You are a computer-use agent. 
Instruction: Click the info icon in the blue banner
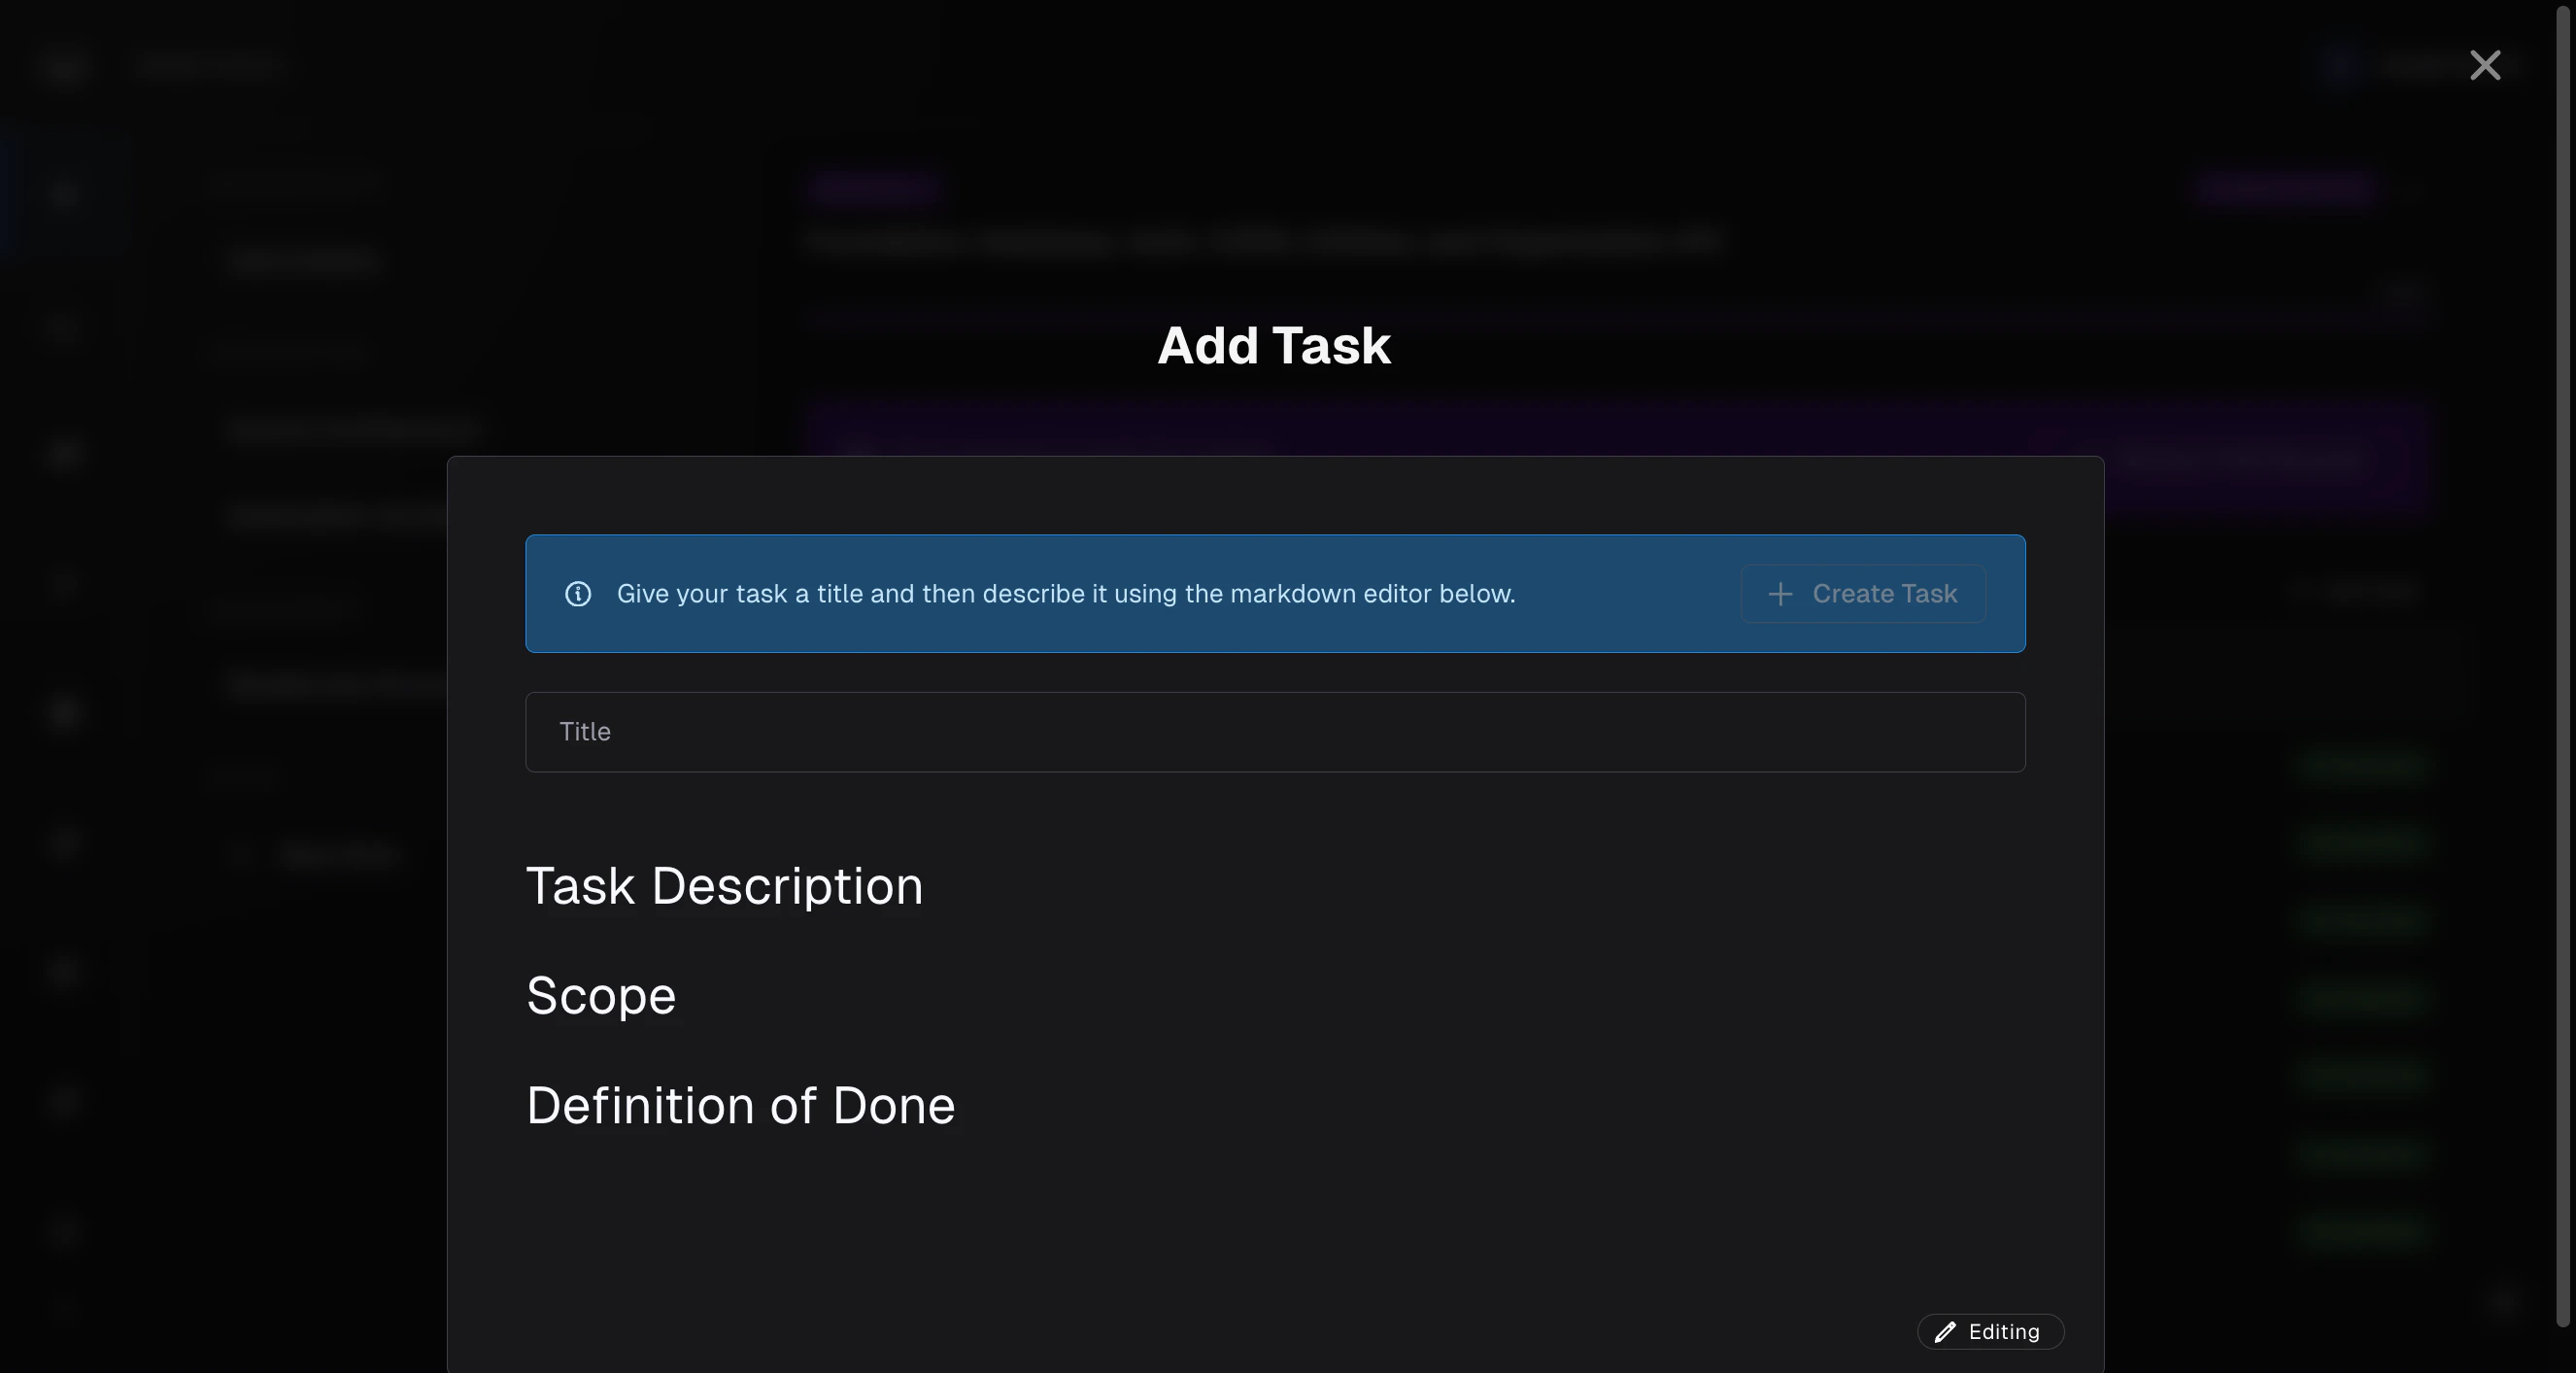[x=578, y=594]
